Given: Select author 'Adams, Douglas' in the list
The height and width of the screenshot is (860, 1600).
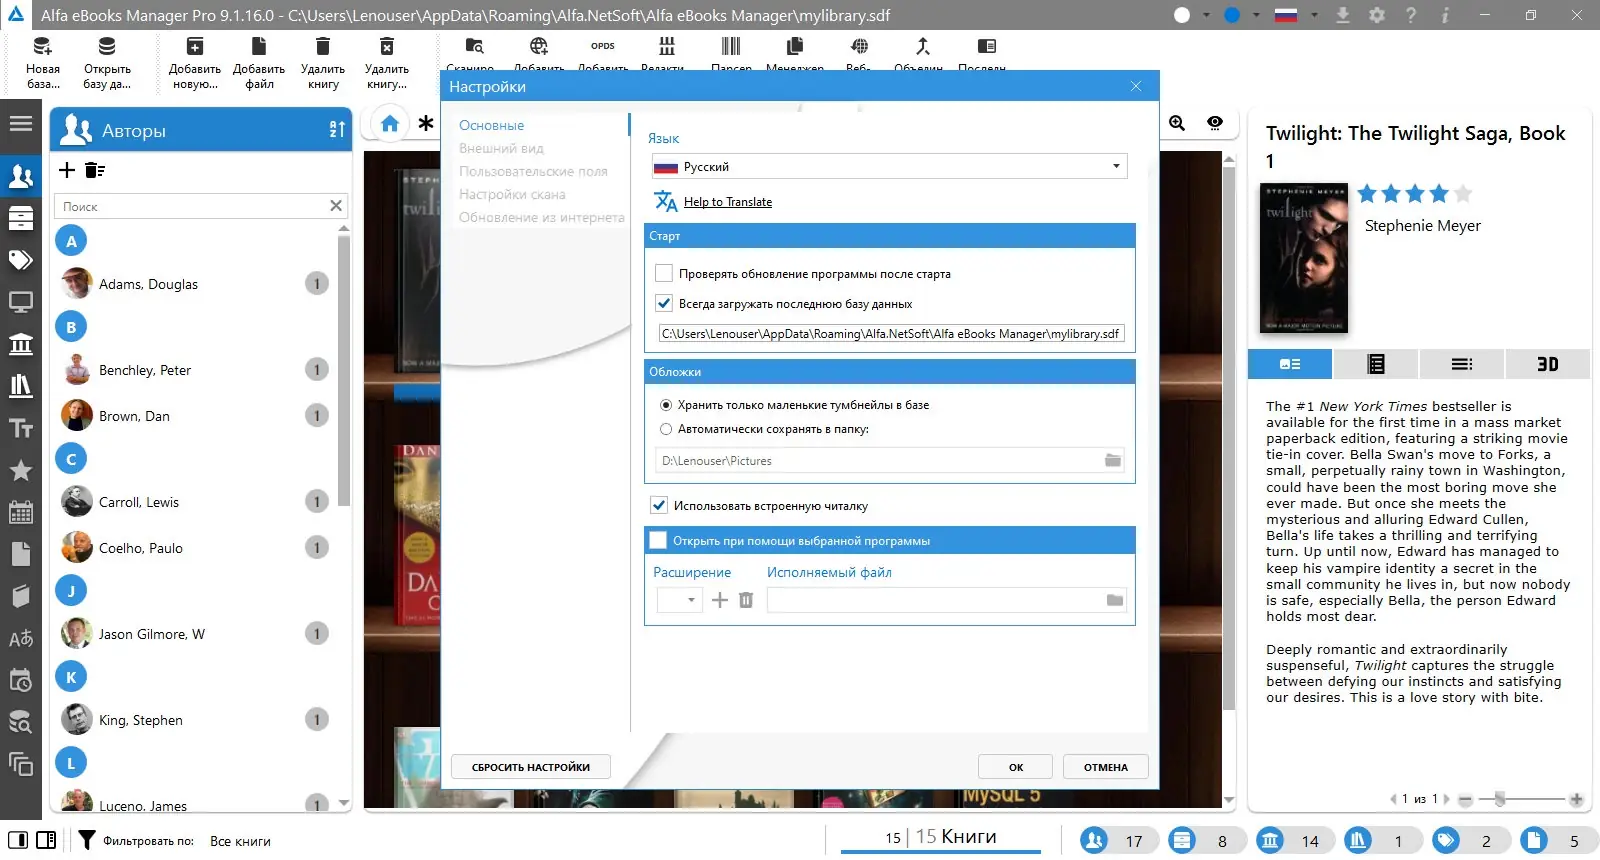Looking at the screenshot, I should 195,284.
